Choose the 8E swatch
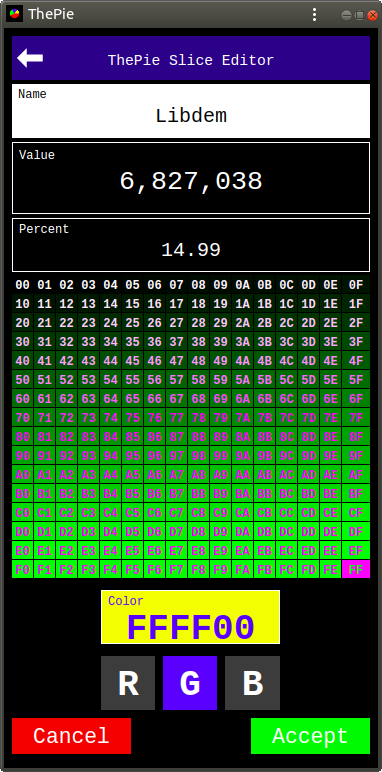This screenshot has width=382, height=772. [331, 437]
